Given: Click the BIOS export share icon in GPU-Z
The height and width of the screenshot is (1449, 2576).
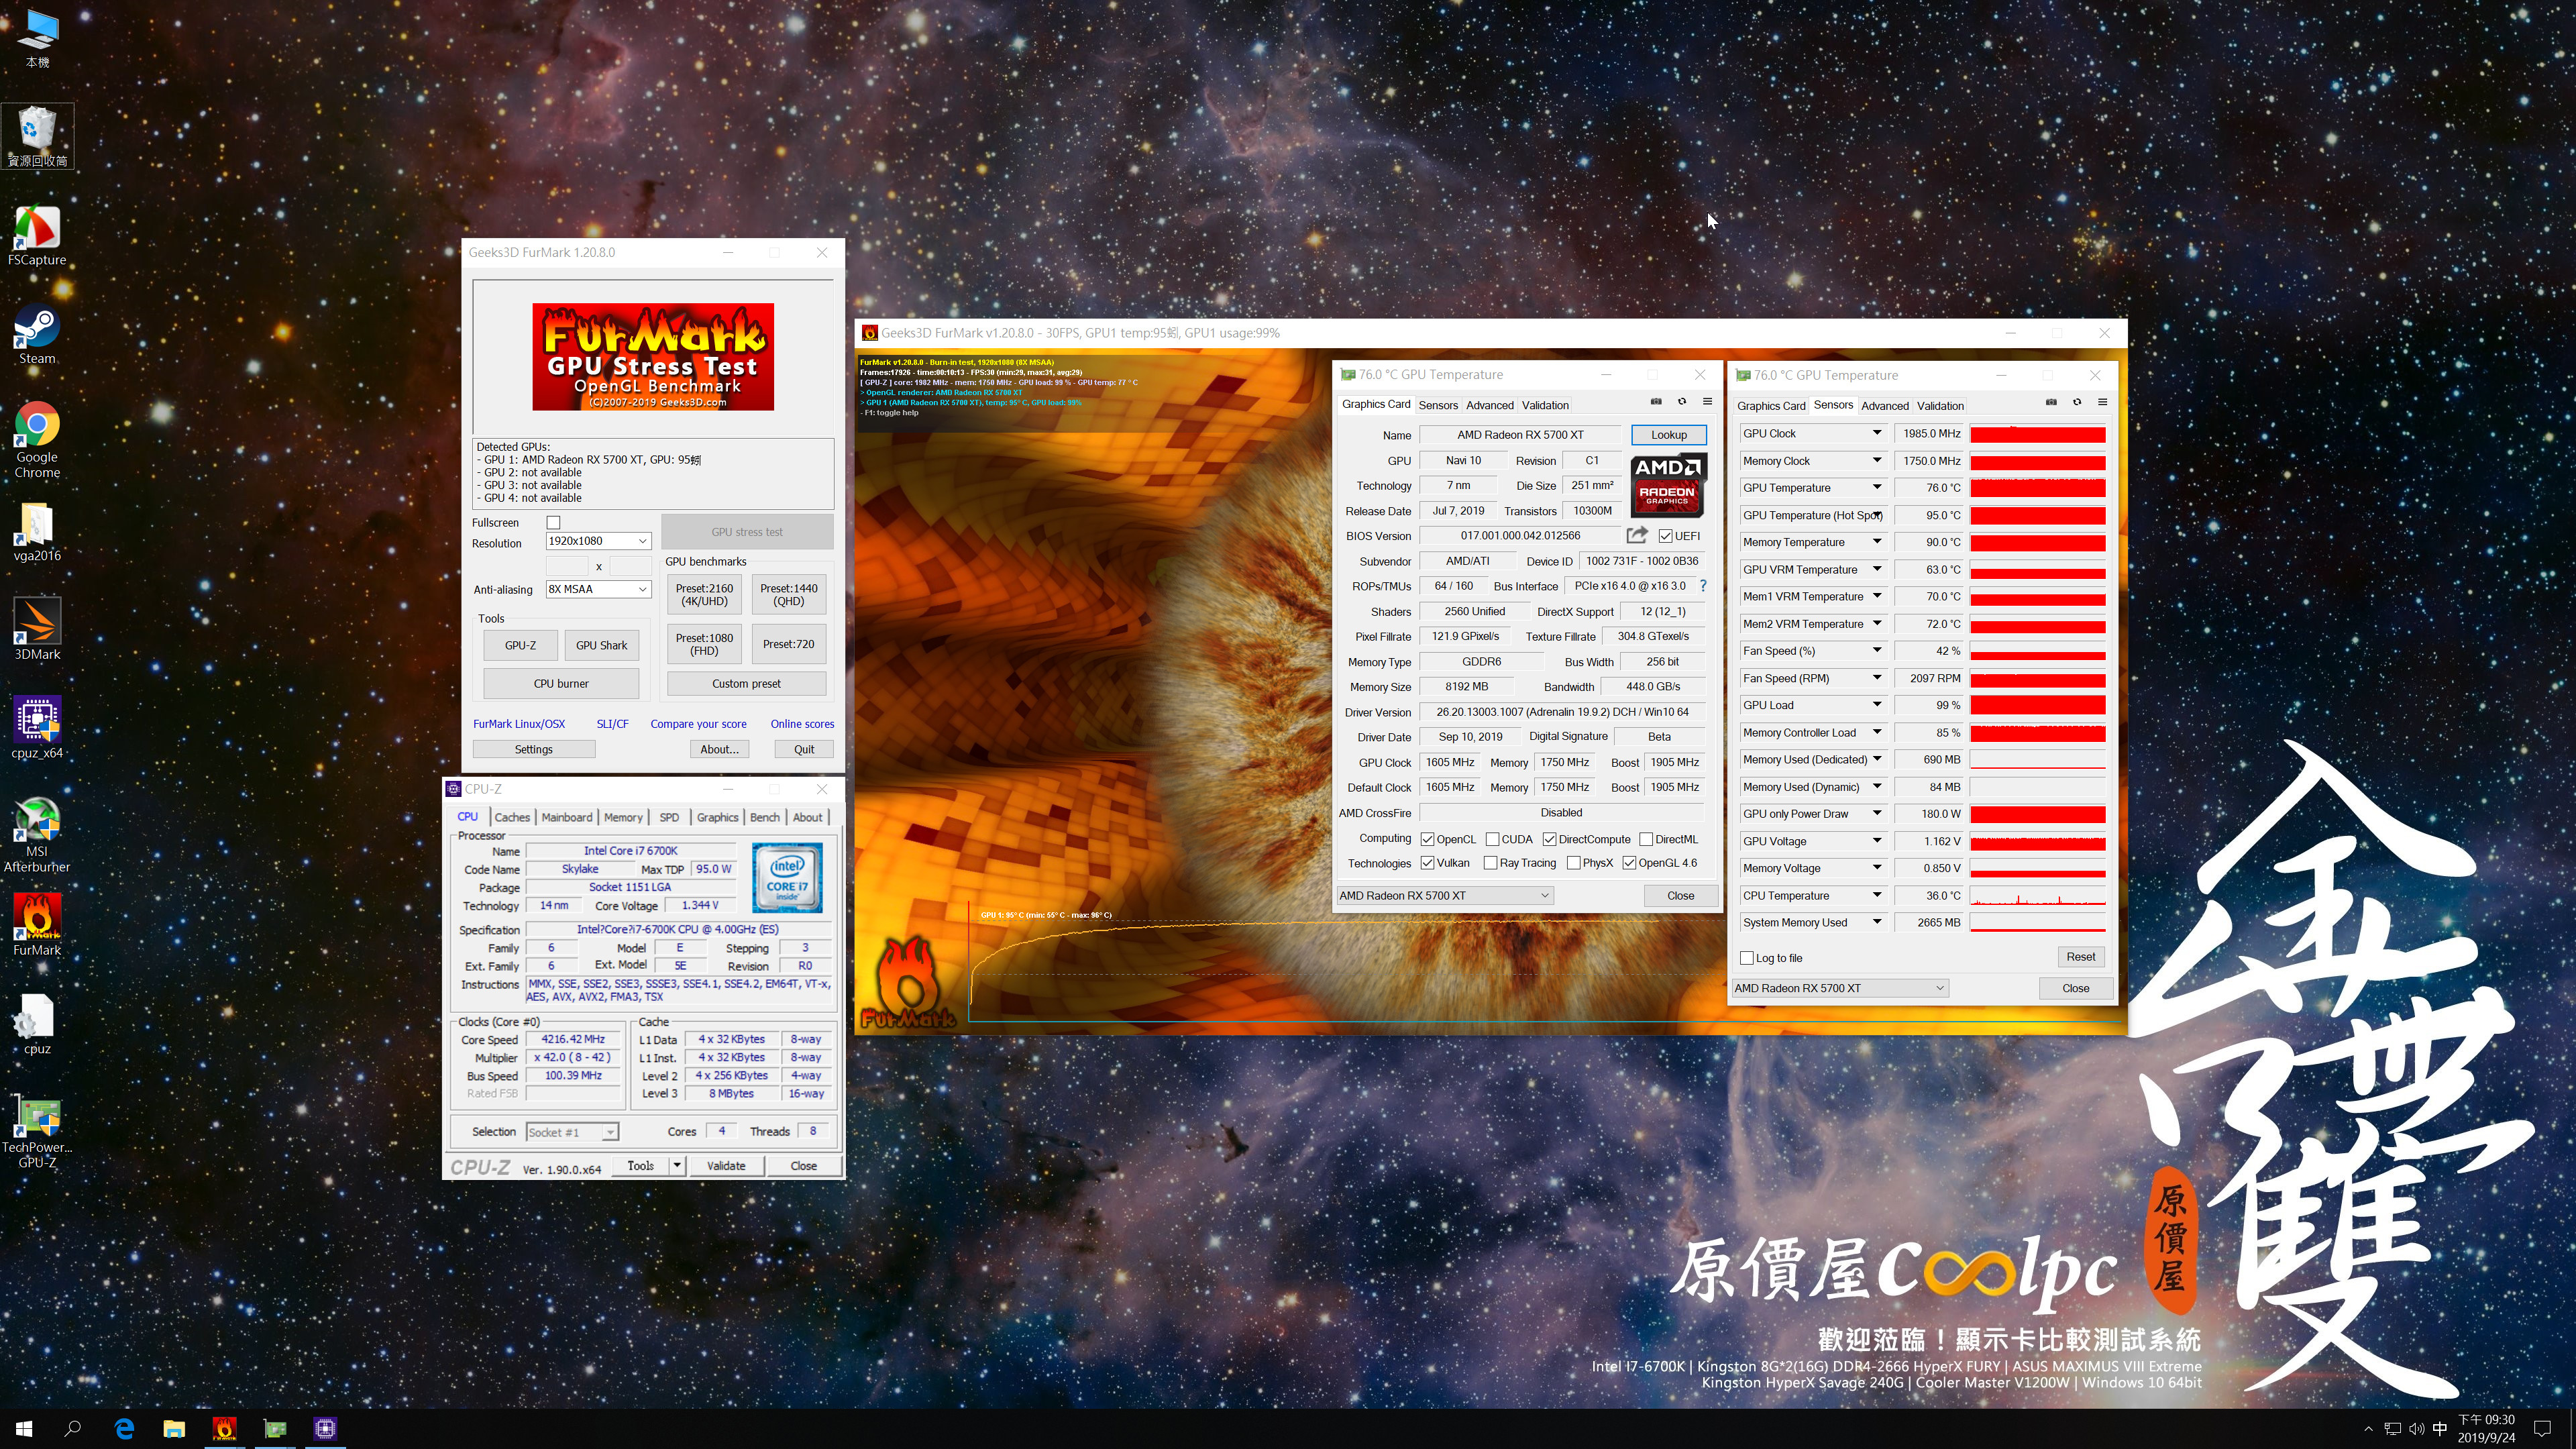Looking at the screenshot, I should (x=1637, y=535).
